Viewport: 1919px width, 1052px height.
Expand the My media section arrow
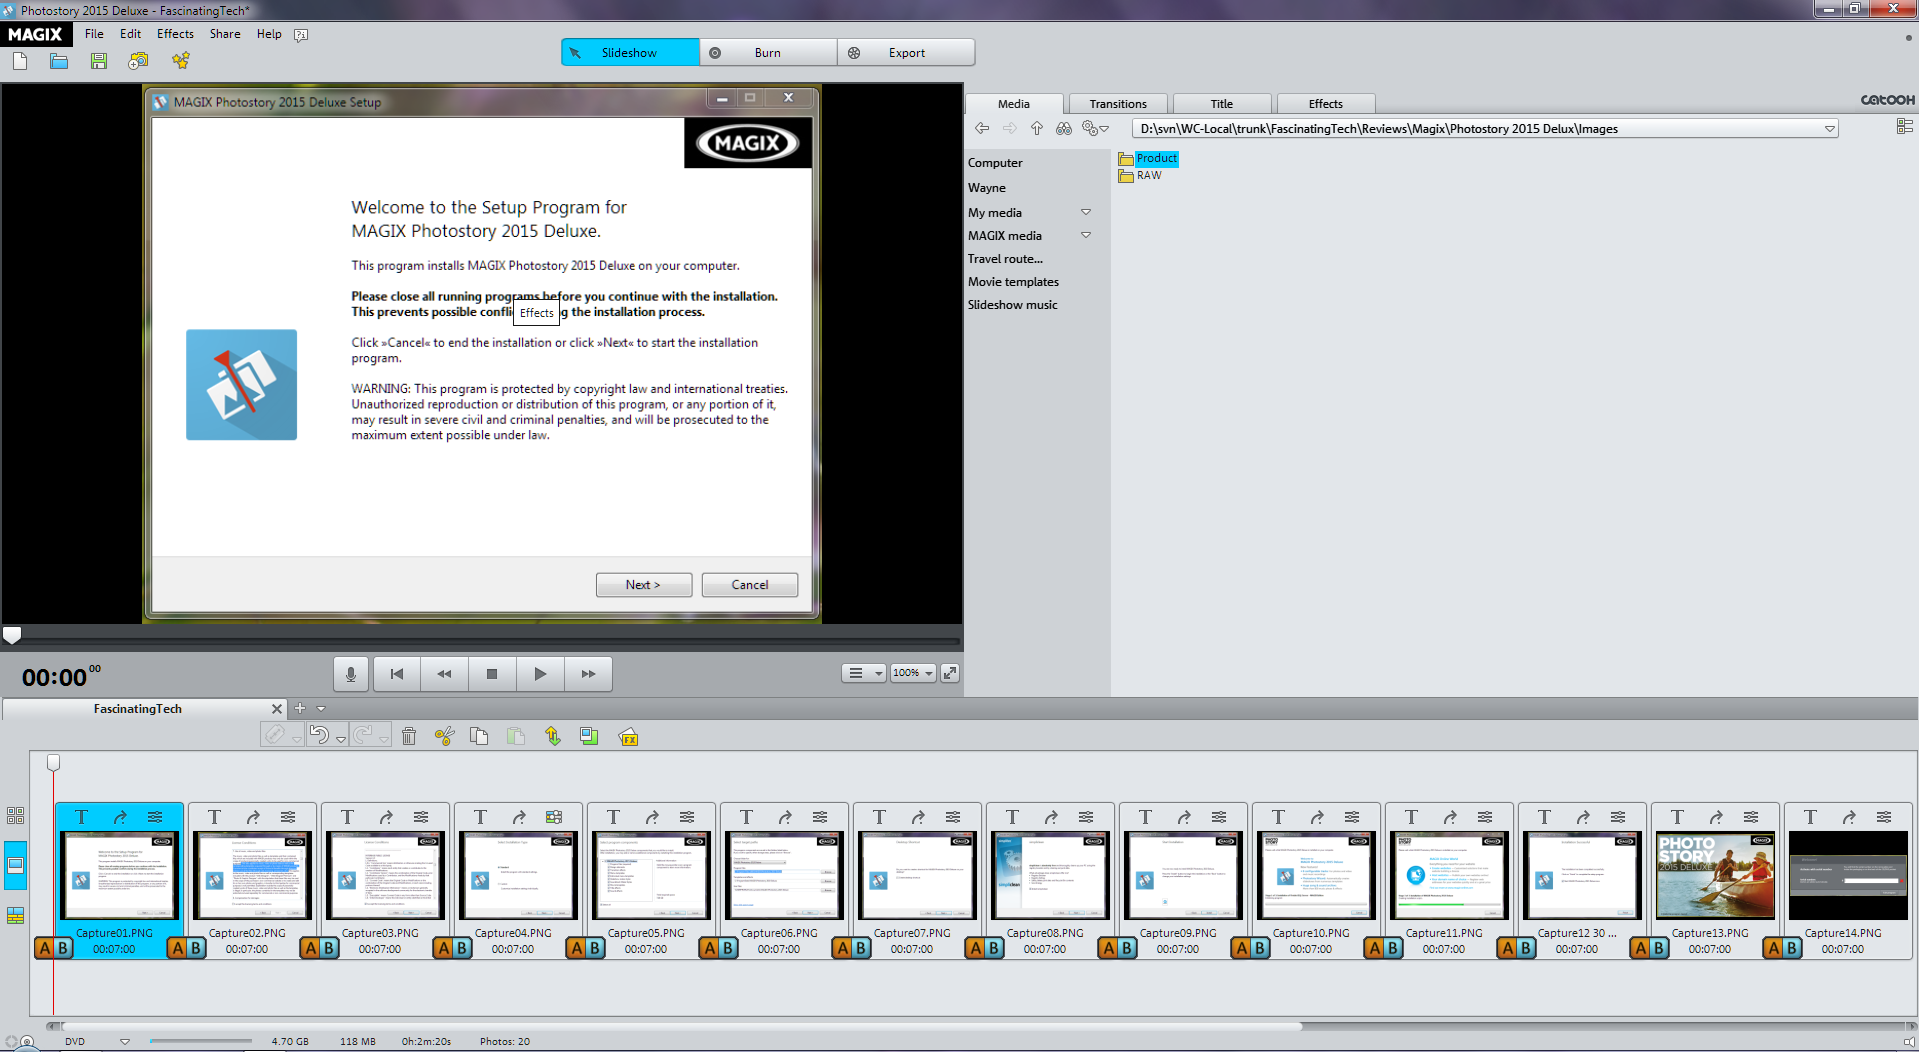pos(1086,212)
